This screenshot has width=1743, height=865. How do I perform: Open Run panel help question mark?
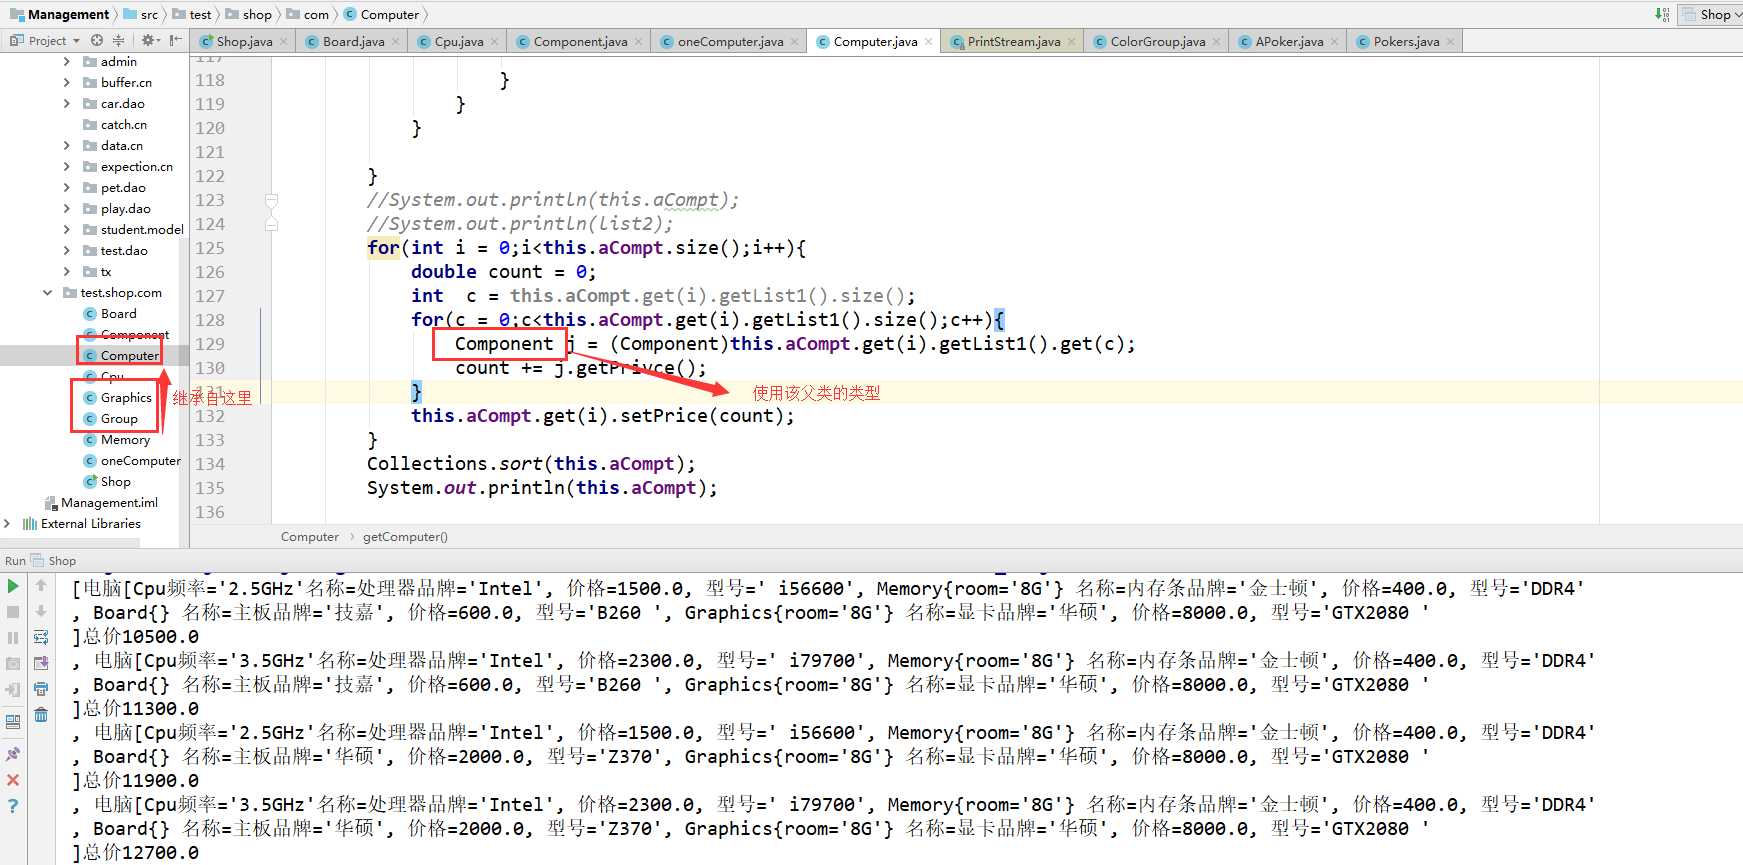[13, 805]
